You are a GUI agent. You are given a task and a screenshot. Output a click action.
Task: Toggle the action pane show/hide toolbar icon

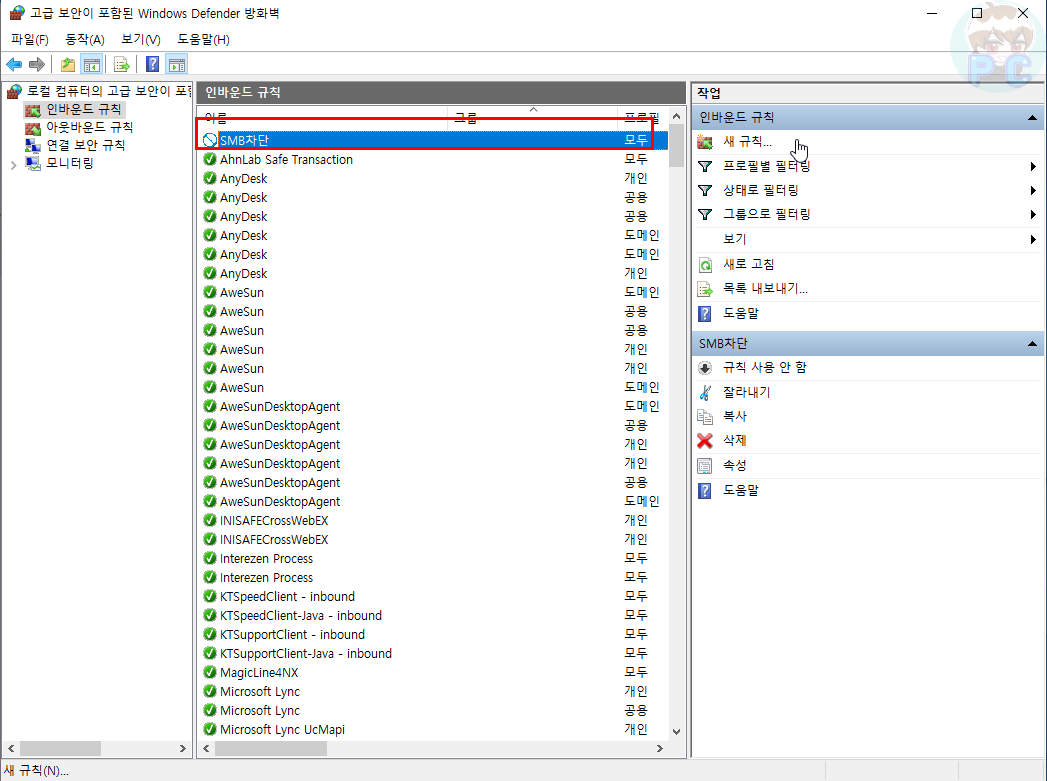tap(177, 65)
